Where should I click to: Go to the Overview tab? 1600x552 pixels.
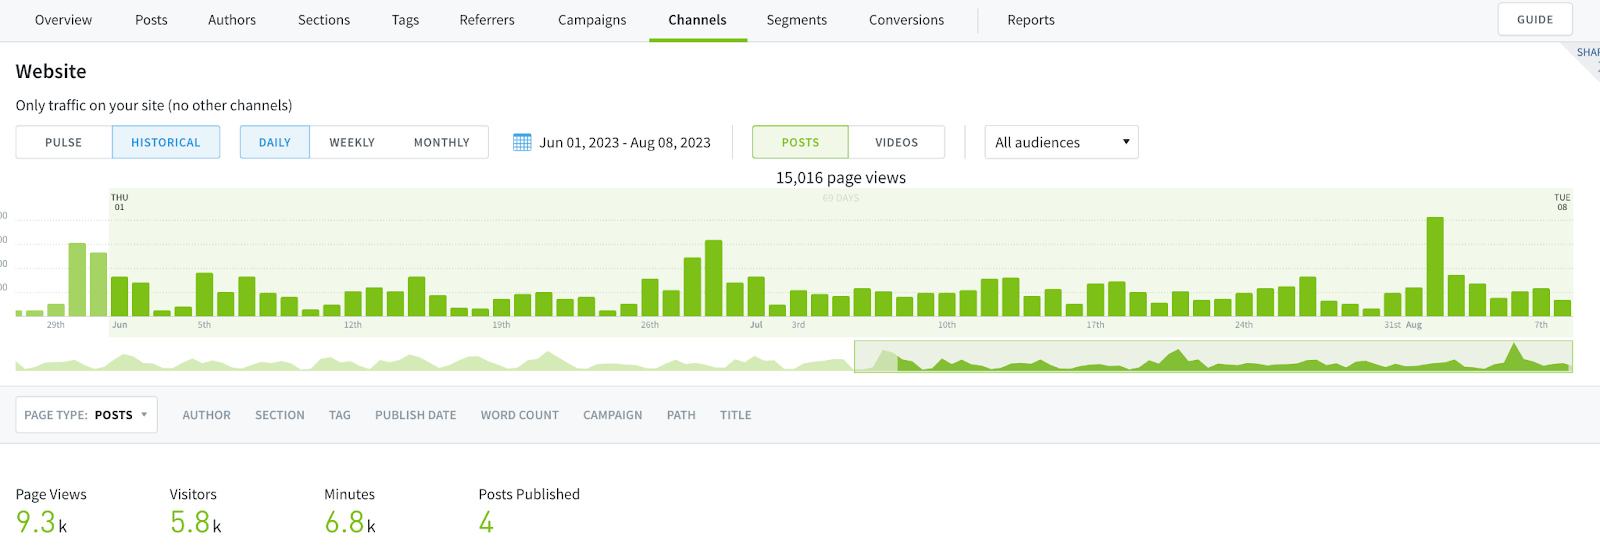click(63, 20)
